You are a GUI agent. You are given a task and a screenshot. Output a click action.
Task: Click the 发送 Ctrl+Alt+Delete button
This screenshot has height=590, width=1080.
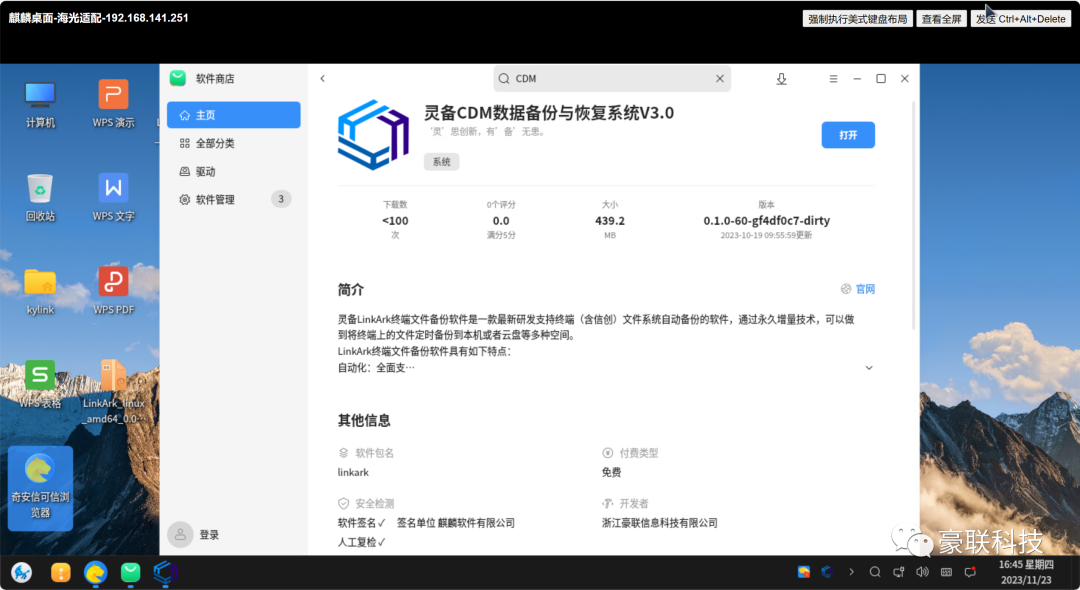[1021, 19]
